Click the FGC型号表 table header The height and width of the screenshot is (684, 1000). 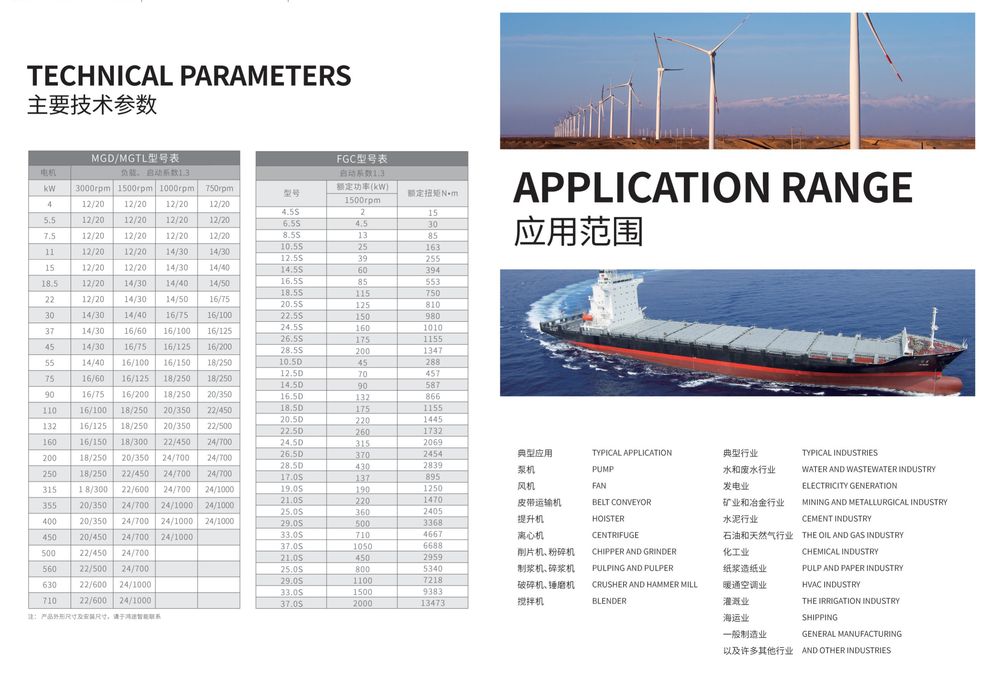[x=361, y=158]
